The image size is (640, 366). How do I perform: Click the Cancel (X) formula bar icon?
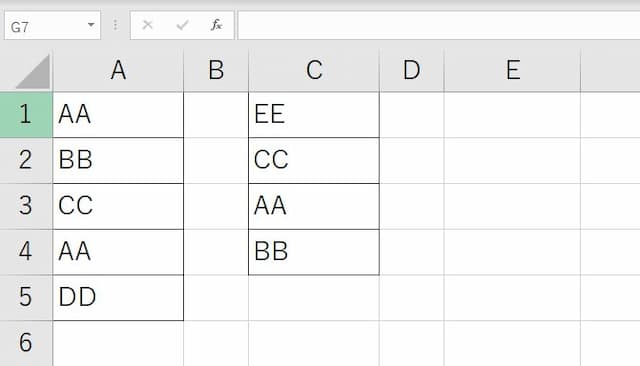pos(147,25)
